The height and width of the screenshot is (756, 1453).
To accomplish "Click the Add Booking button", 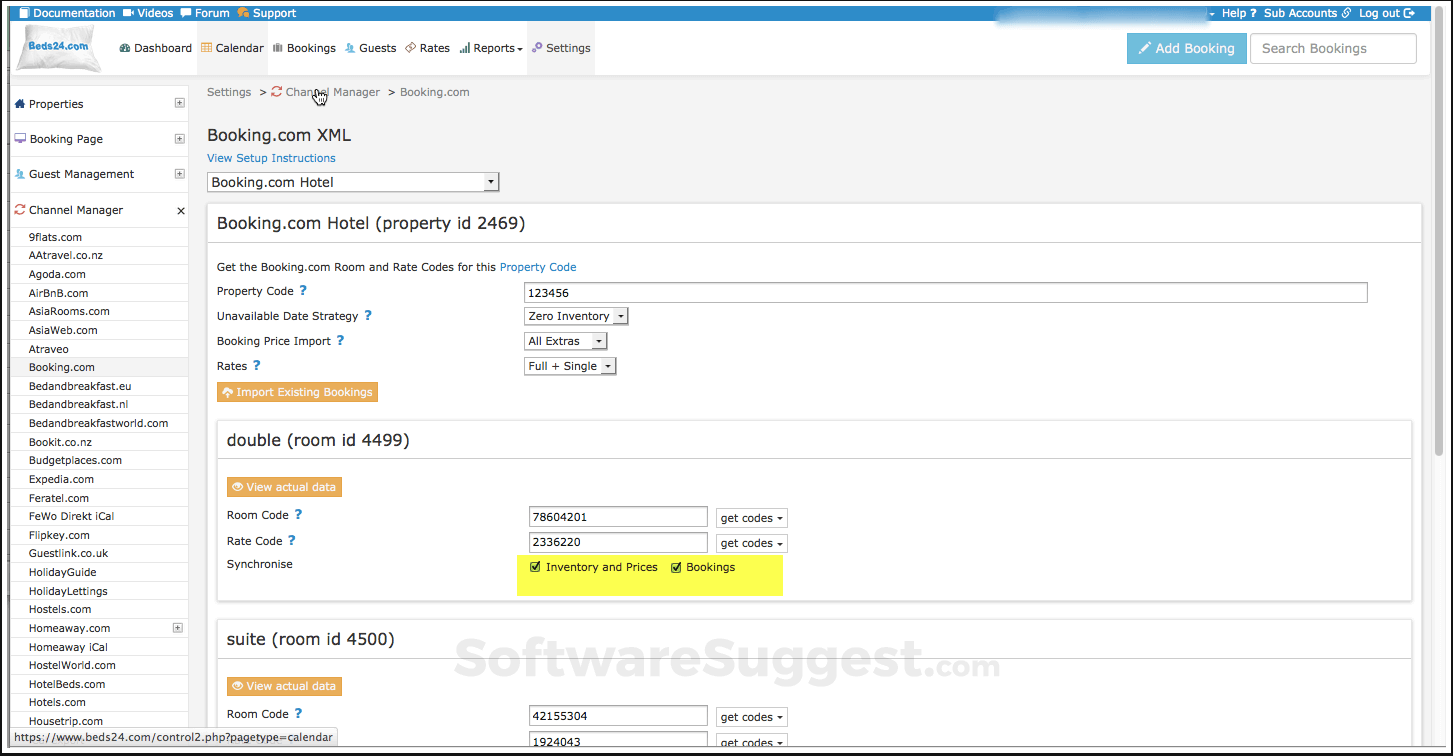I will tap(1187, 48).
